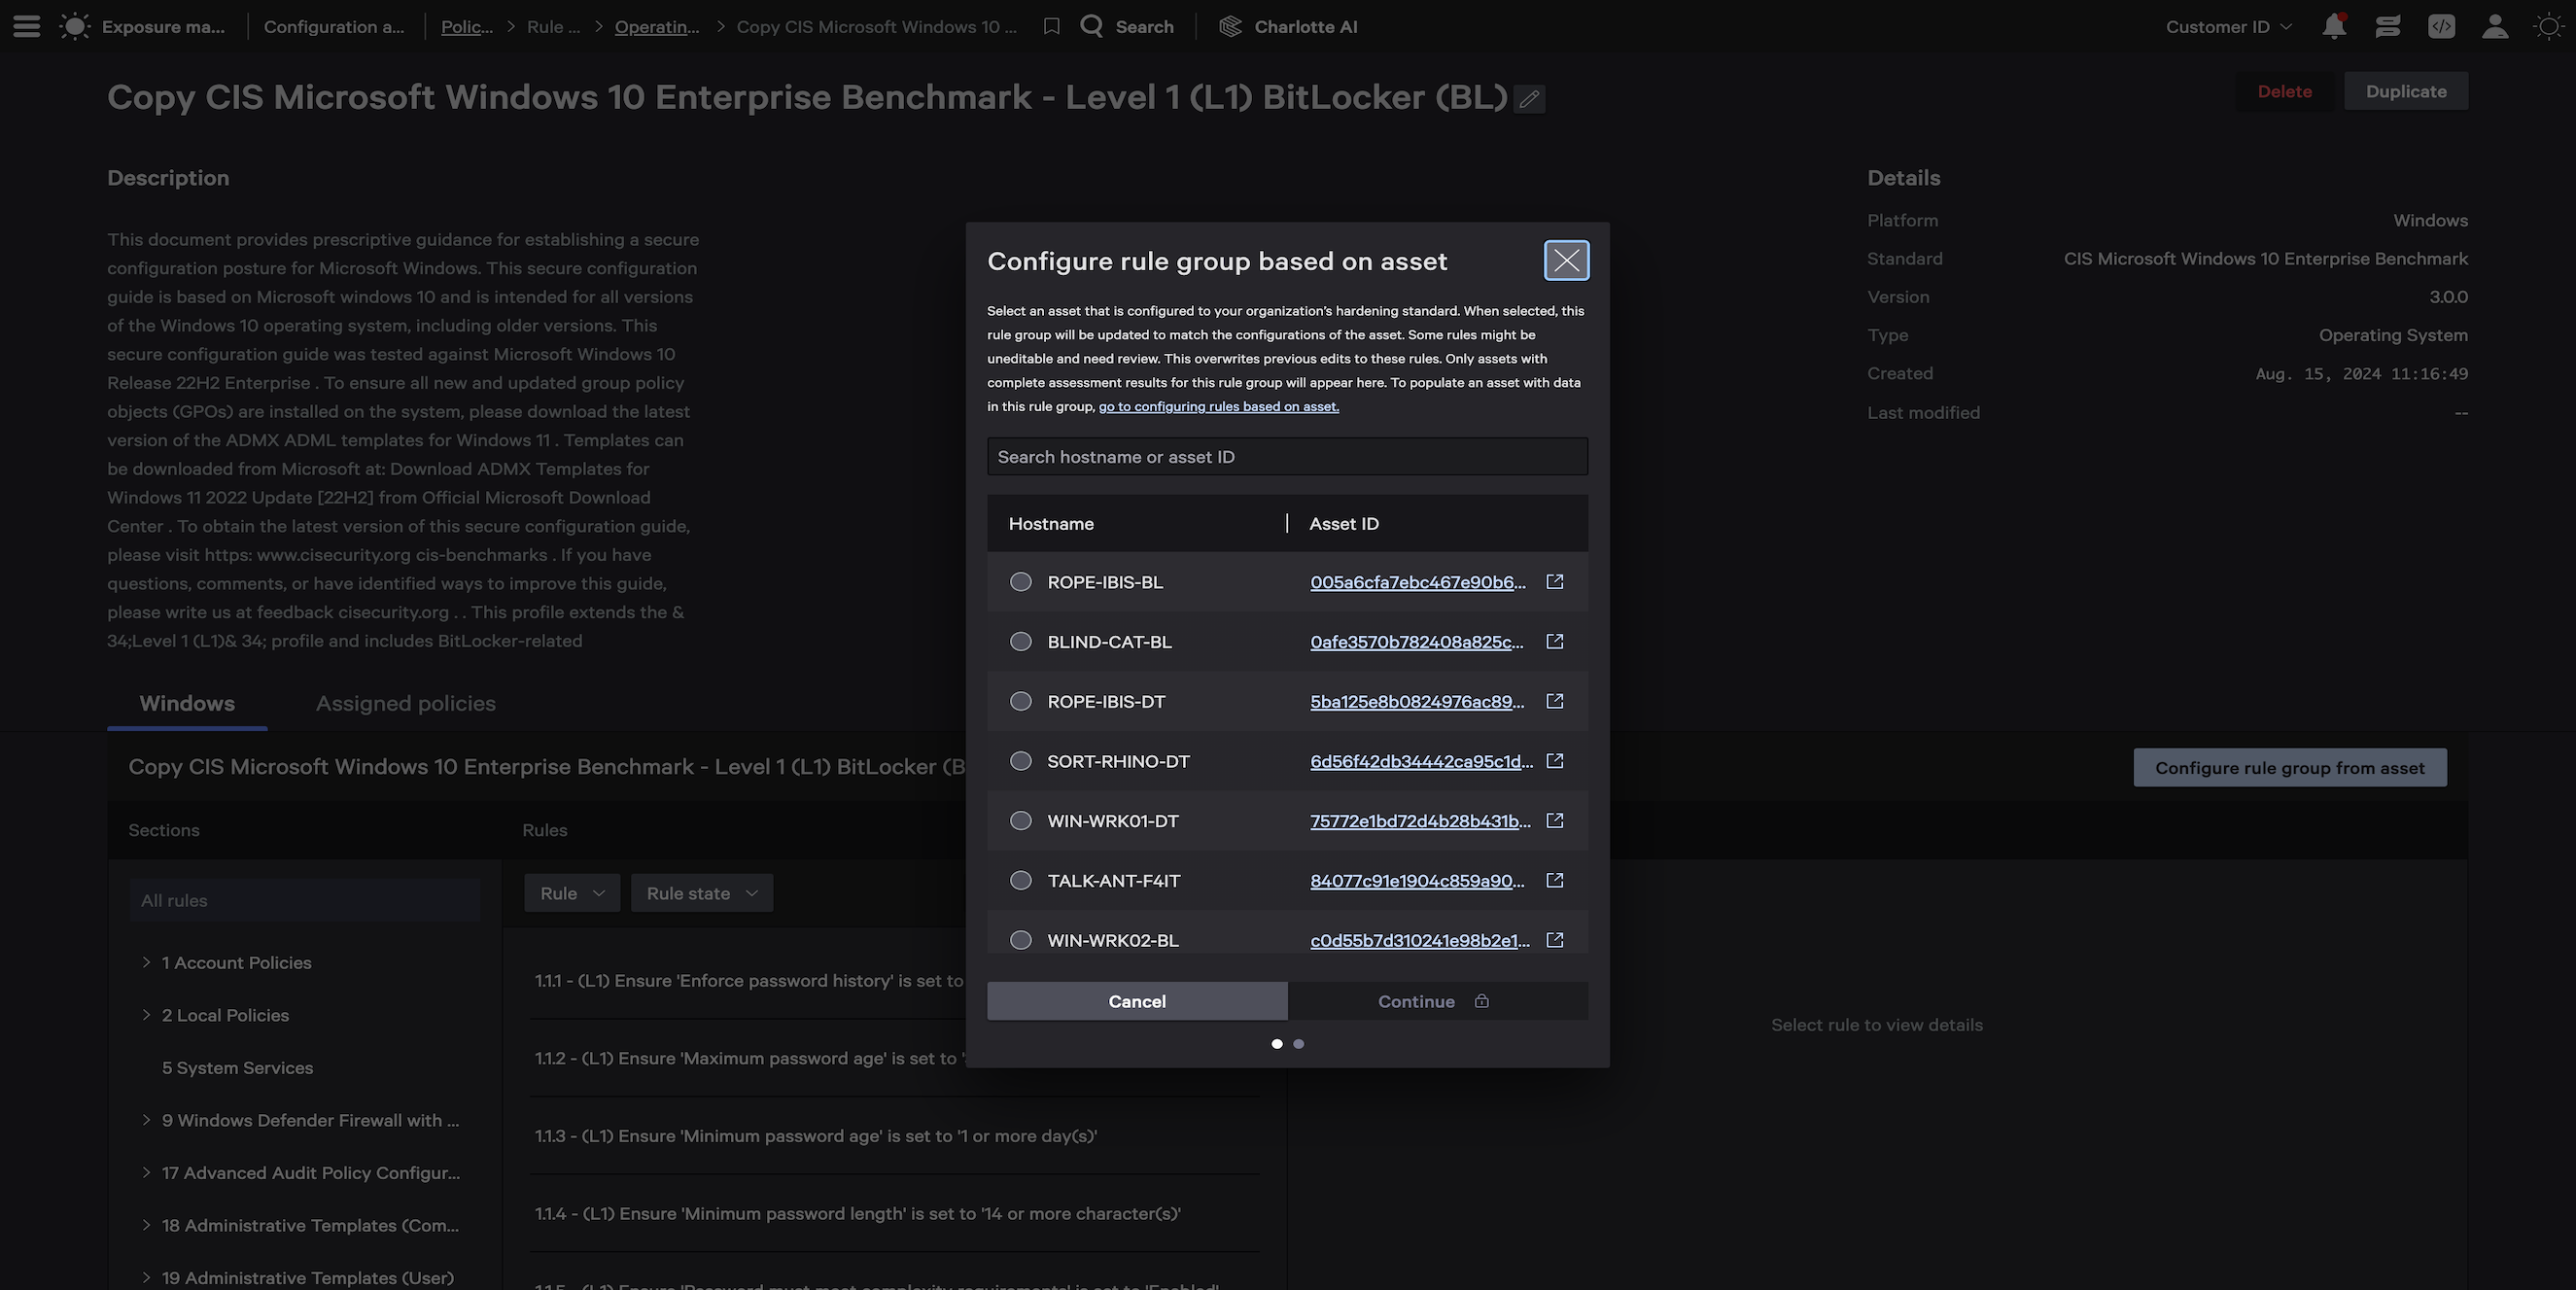
Task: Open the hamburger navigation menu
Action: tap(27, 27)
